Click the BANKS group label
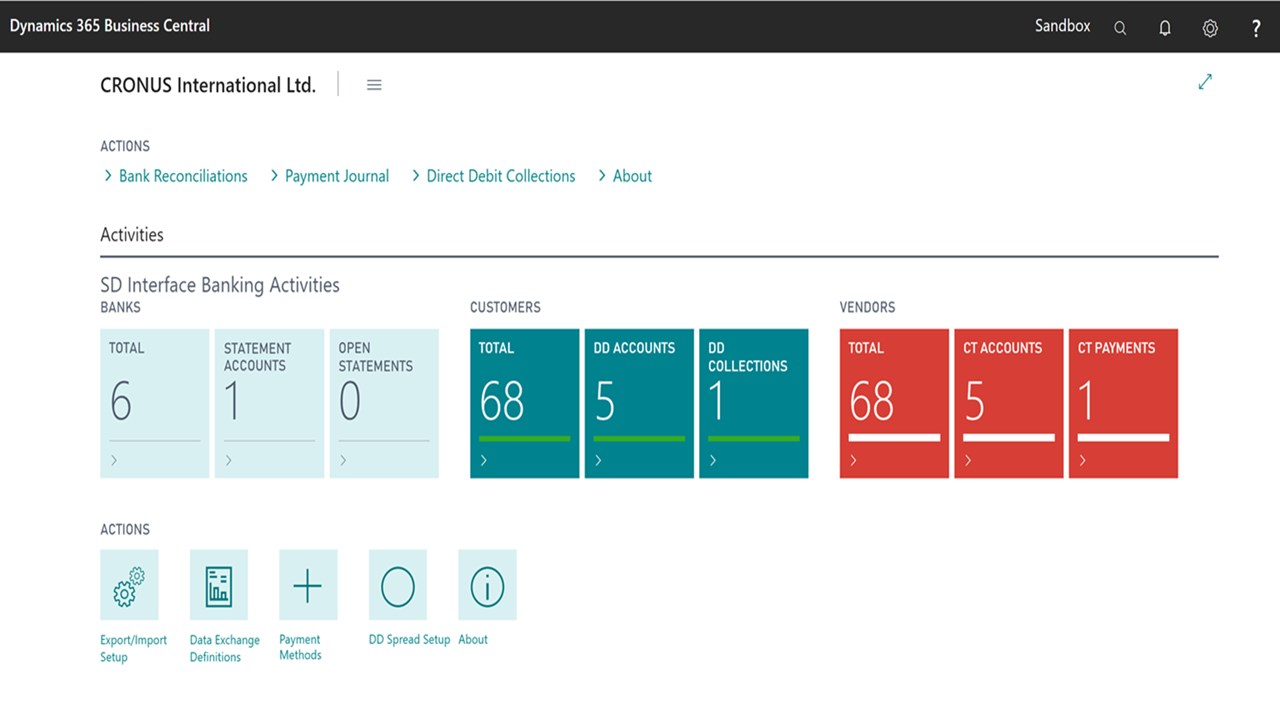This screenshot has height=720, width=1280. (x=120, y=307)
